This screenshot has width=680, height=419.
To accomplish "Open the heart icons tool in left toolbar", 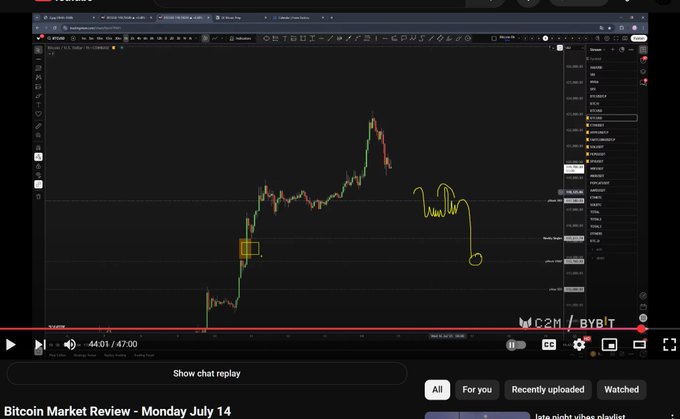I will 38,114.
